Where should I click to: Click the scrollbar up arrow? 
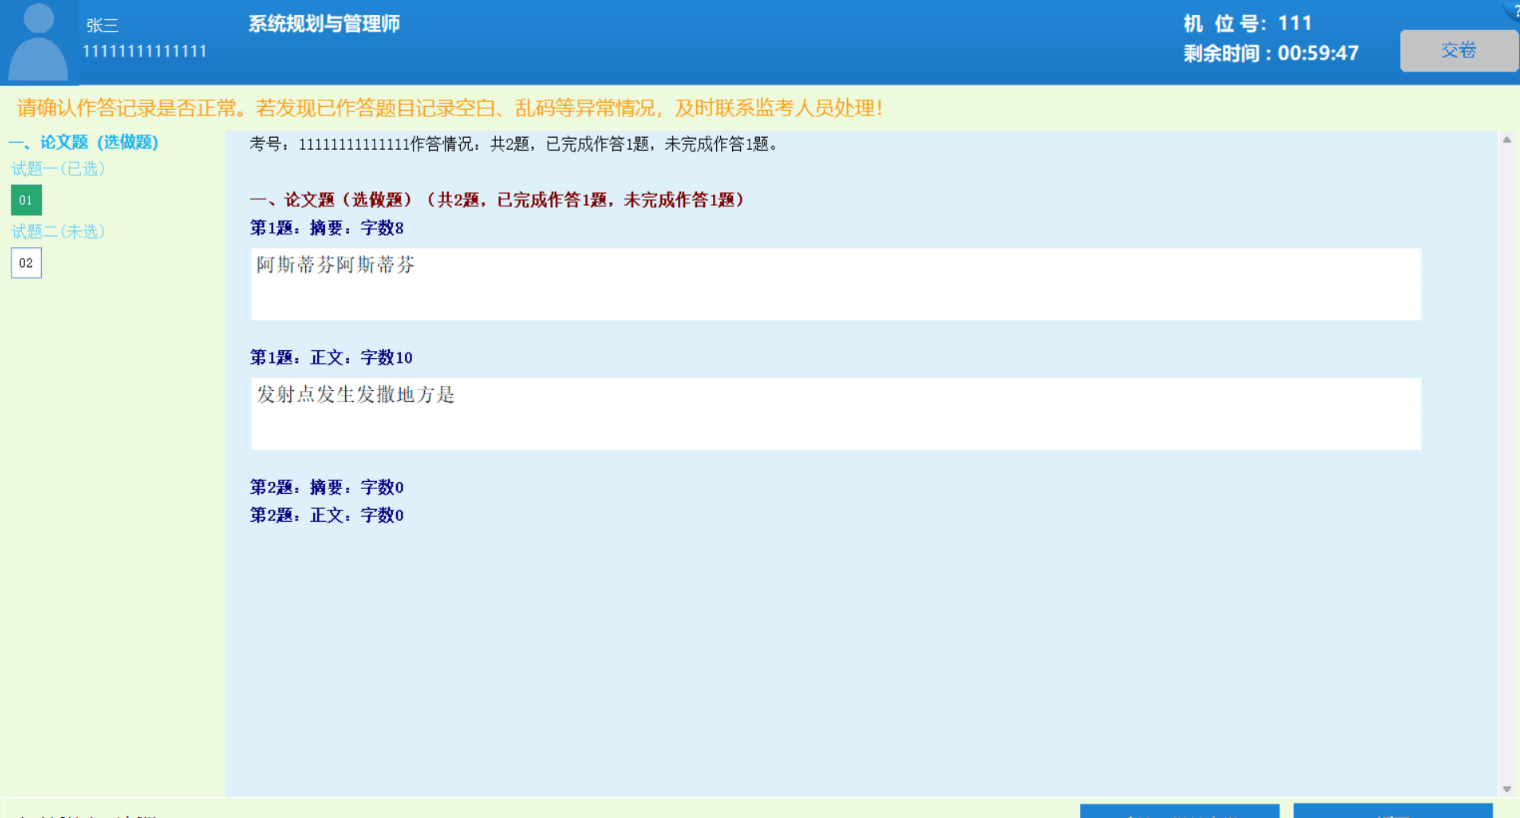[x=1507, y=140]
